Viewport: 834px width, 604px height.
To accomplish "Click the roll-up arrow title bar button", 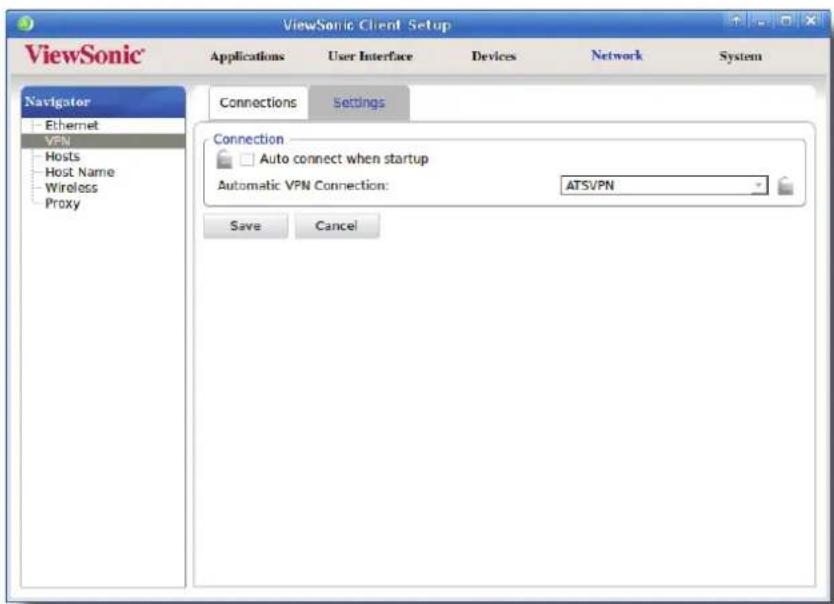I will click(736, 21).
